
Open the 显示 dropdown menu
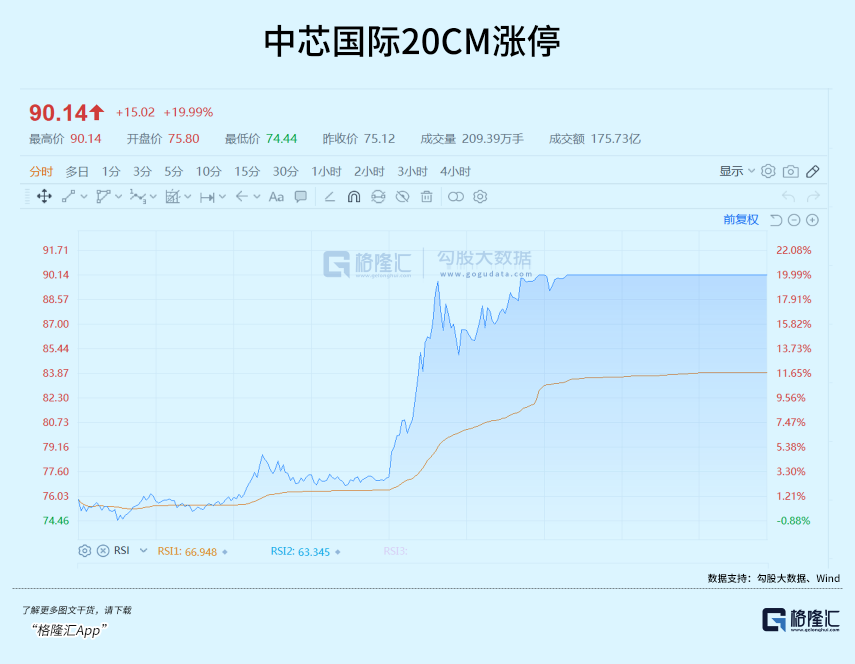point(737,171)
